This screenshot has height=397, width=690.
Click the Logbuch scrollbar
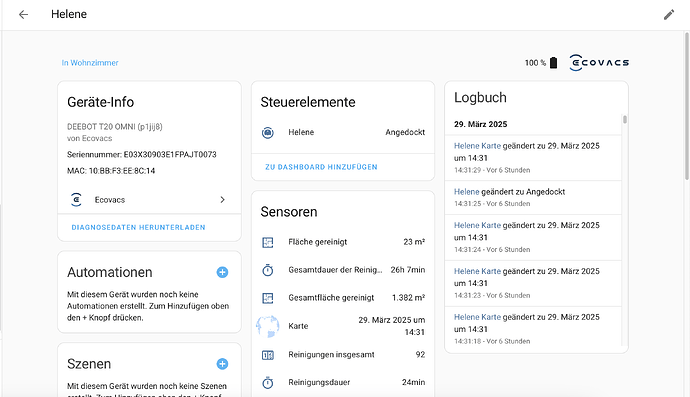[x=625, y=120]
